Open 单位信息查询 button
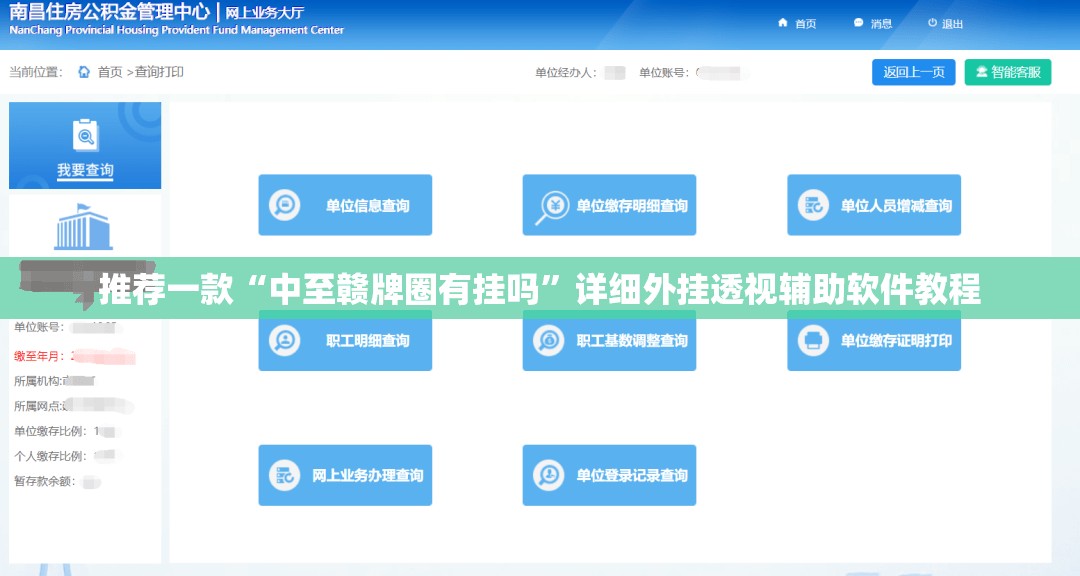This screenshot has width=1080, height=576. 345,205
